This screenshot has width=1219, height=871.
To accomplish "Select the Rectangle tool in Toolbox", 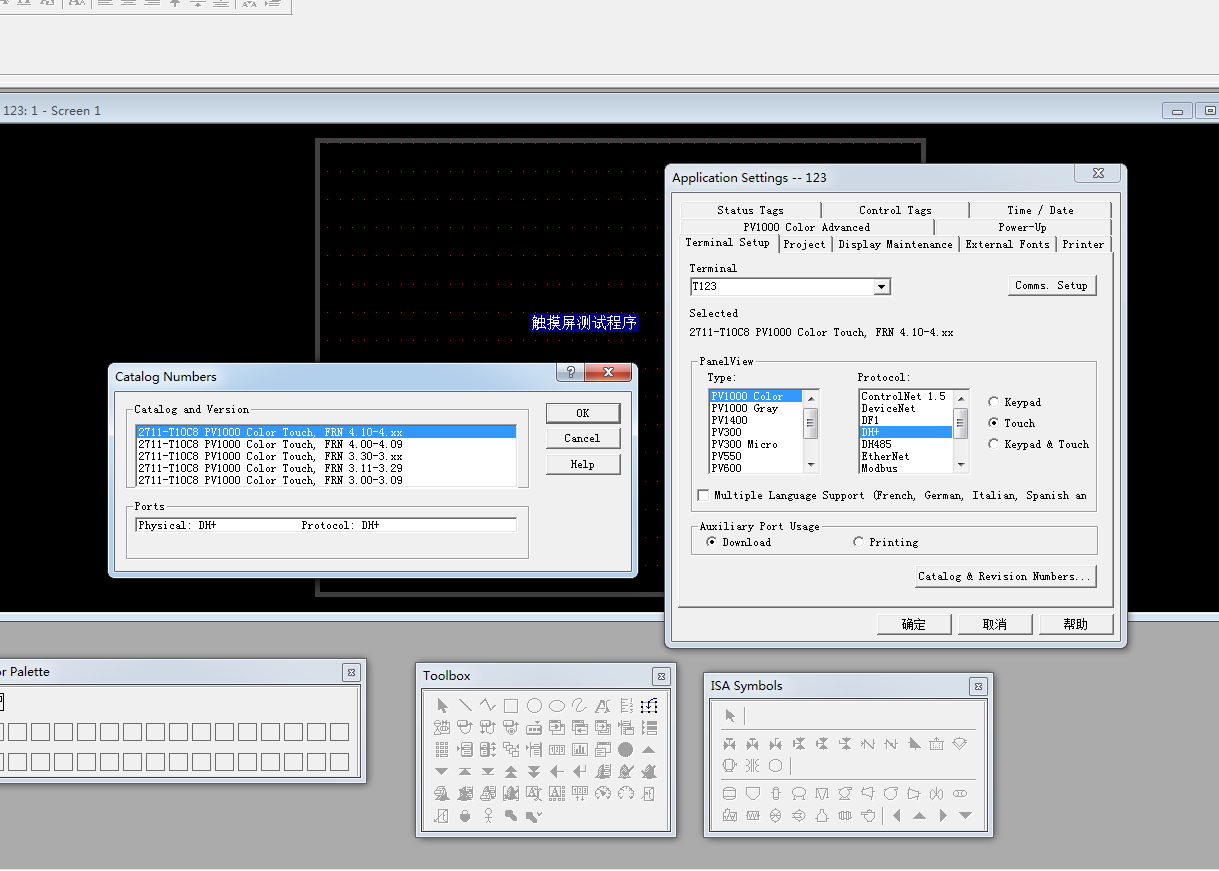I will tap(511, 706).
